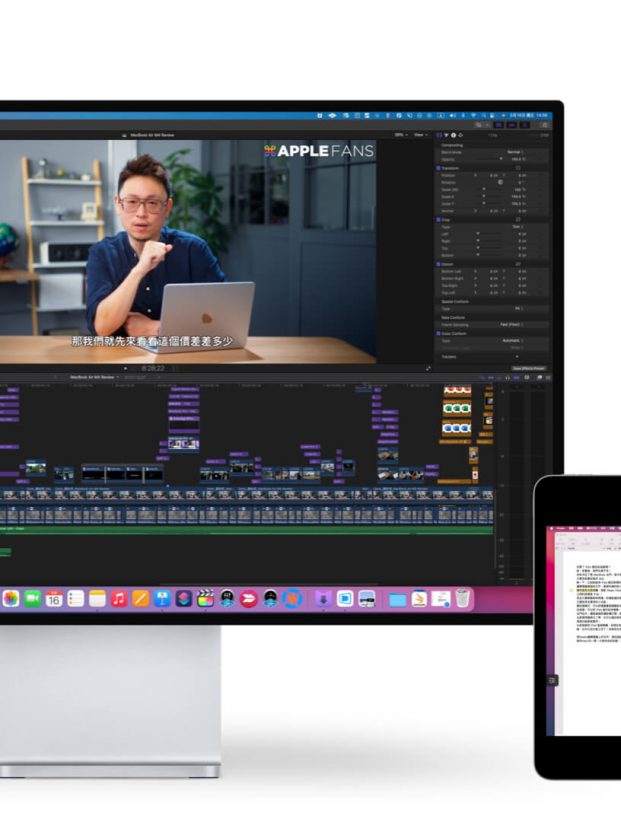Open Final Cut Pro from the Dock

(x=205, y=598)
